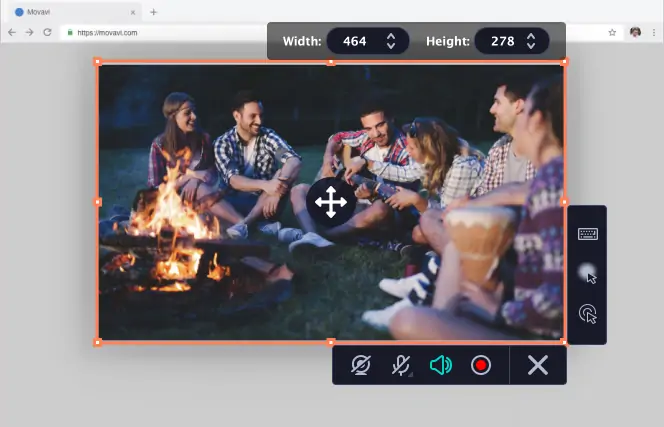
Task: Click the bottom-middle capture frame handle
Action: pos(331,342)
